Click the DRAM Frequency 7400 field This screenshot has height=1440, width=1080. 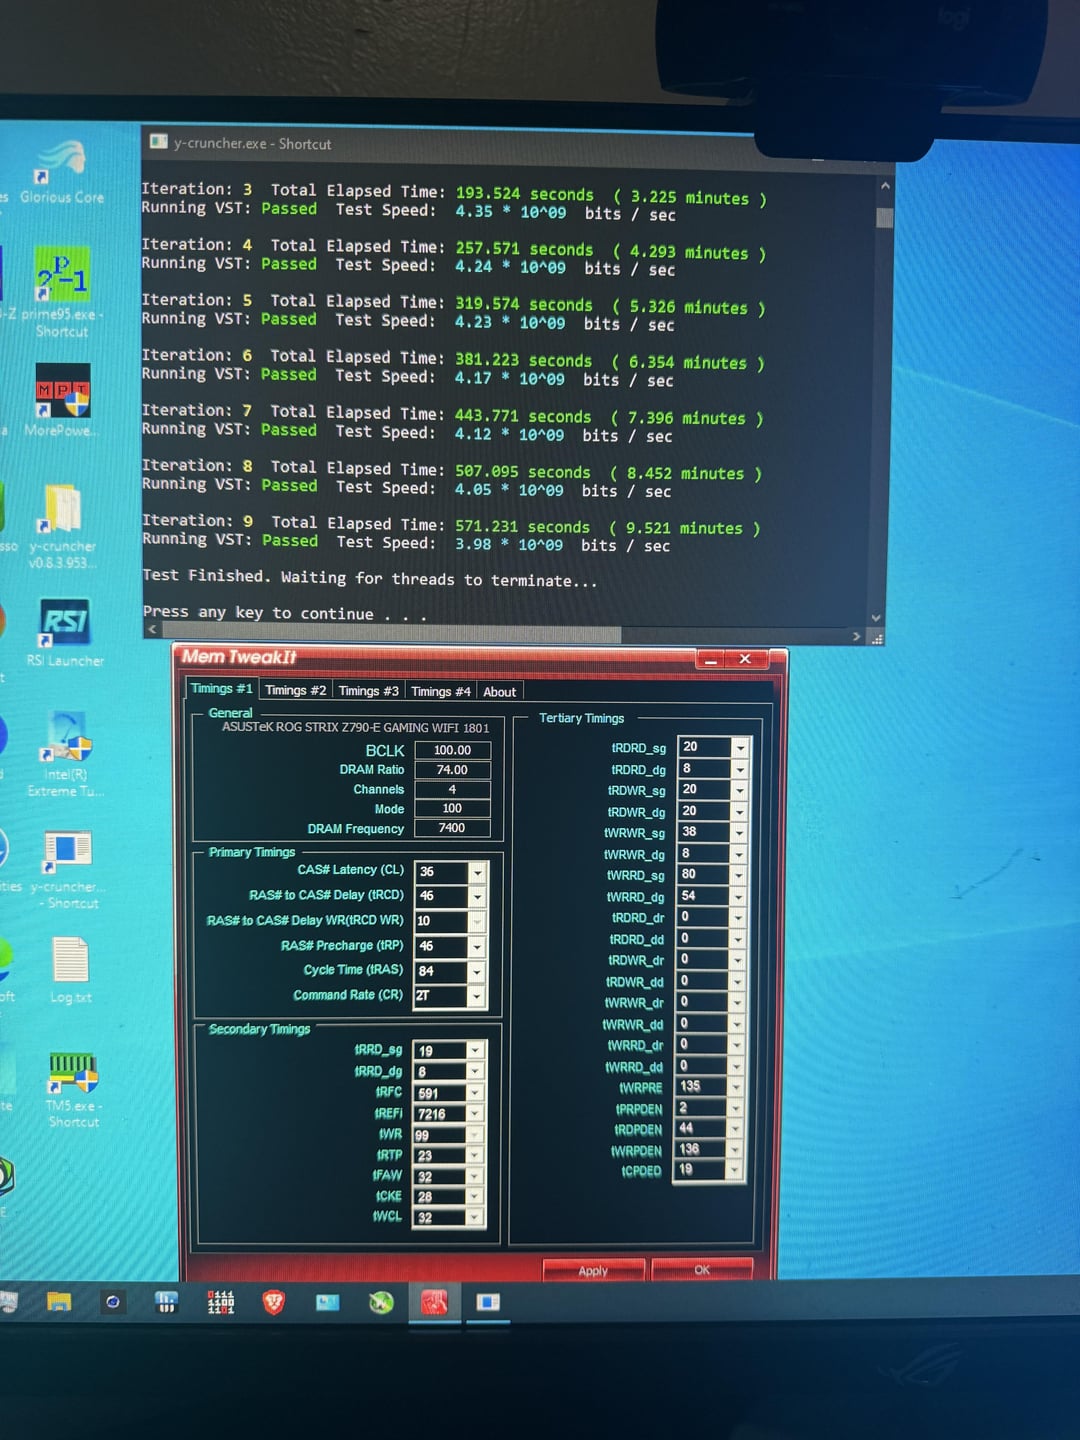452,828
